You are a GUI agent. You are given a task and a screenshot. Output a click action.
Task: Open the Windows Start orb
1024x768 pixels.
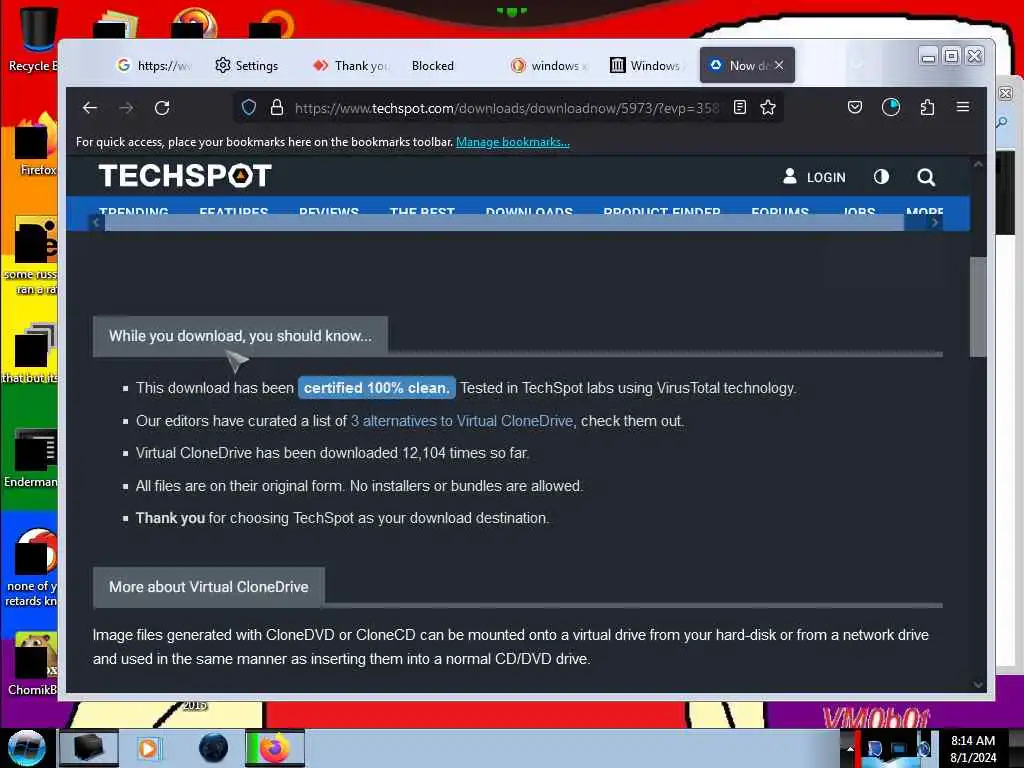[x=26, y=748]
